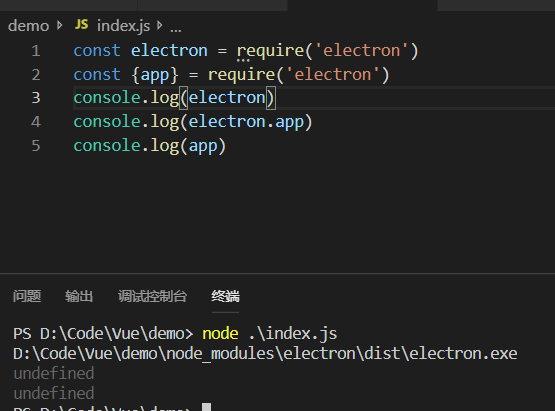Open the 输出 panel tab
The image size is (555, 411).
79,296
